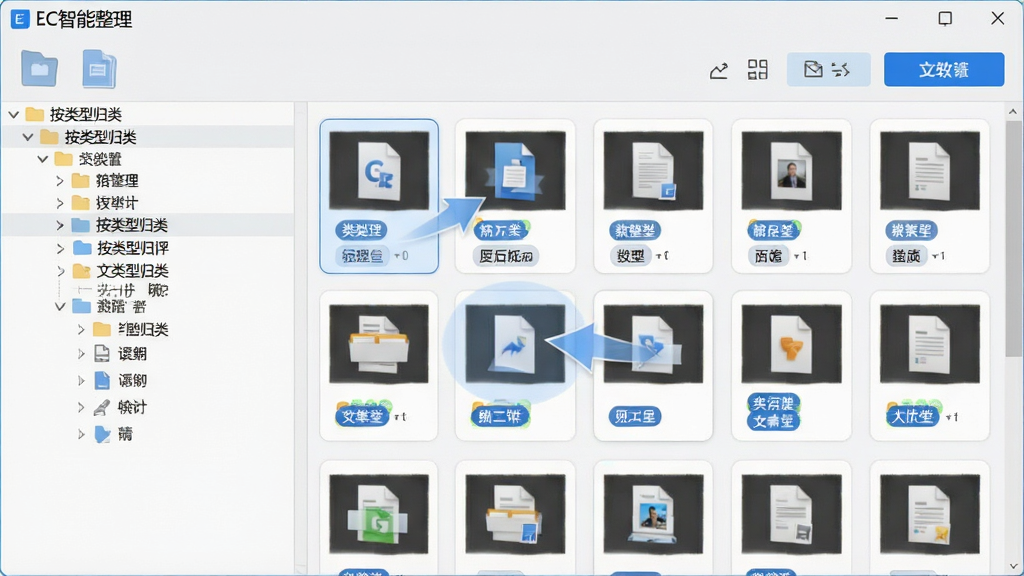Click the gray tag under the blue clipboard card
Viewport: 1024px width, 576px height.
506,256
